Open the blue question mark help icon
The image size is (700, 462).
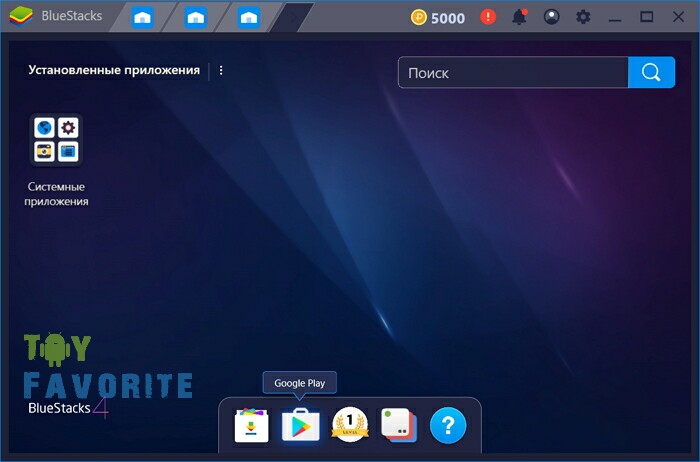[x=448, y=425]
